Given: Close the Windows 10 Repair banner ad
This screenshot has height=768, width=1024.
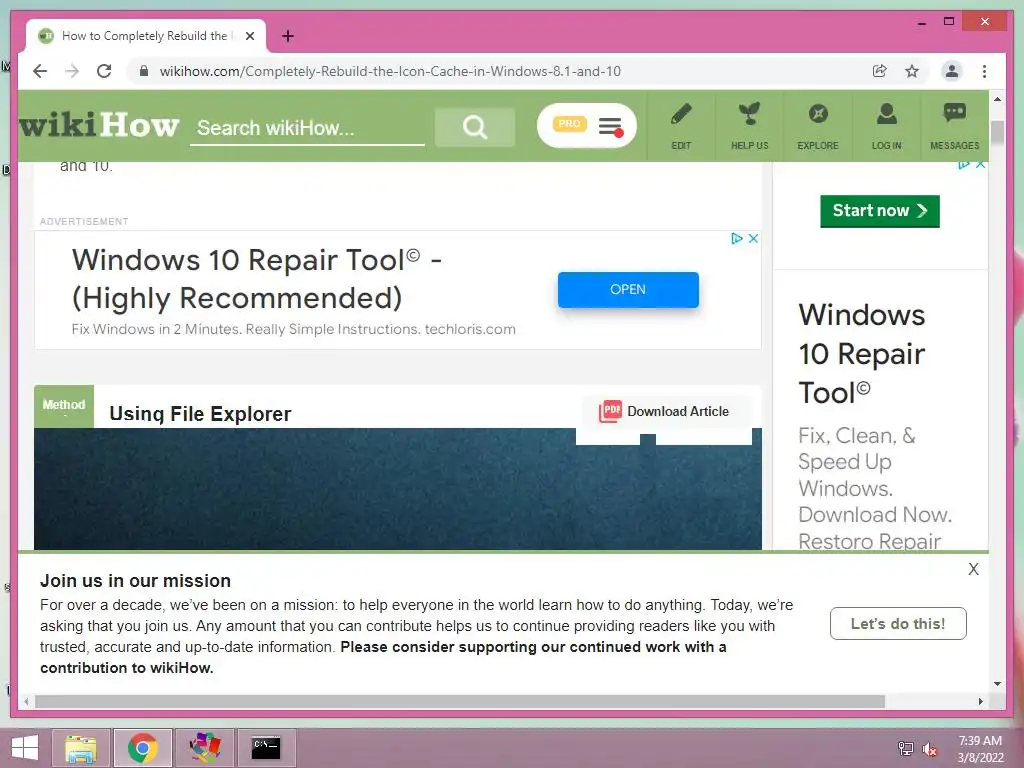Looking at the screenshot, I should pyautogui.click(x=753, y=238).
